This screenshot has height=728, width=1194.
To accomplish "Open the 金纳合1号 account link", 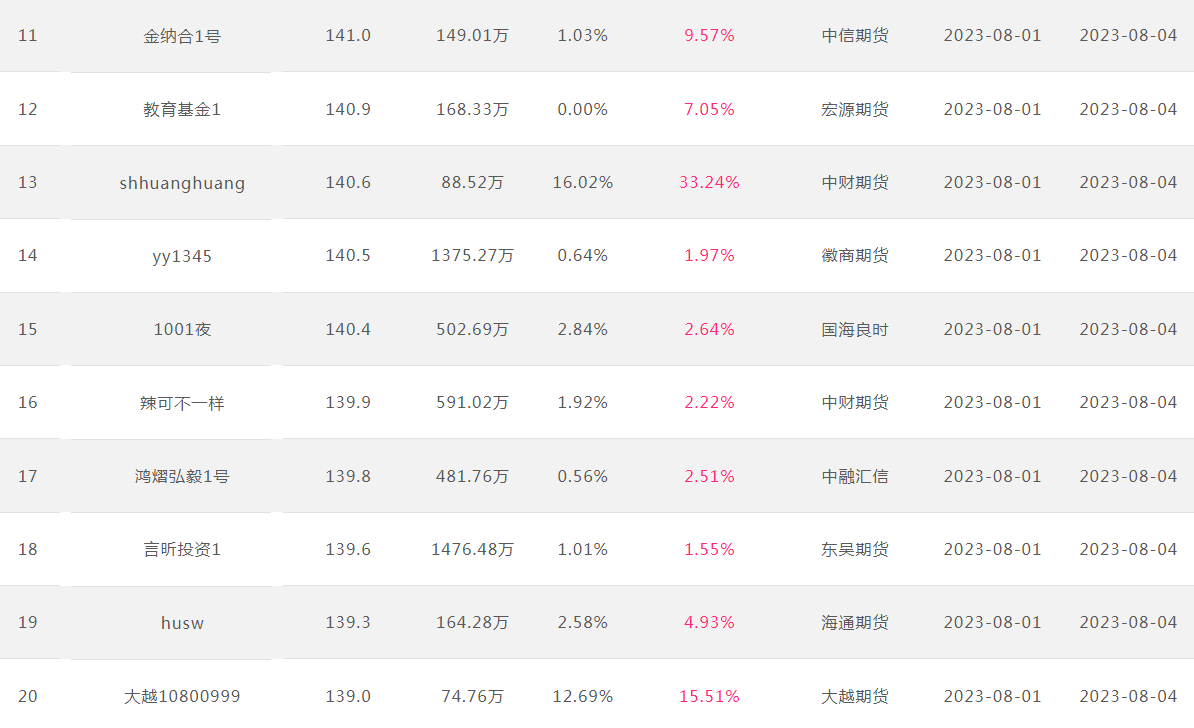I will pyautogui.click(x=182, y=36).
